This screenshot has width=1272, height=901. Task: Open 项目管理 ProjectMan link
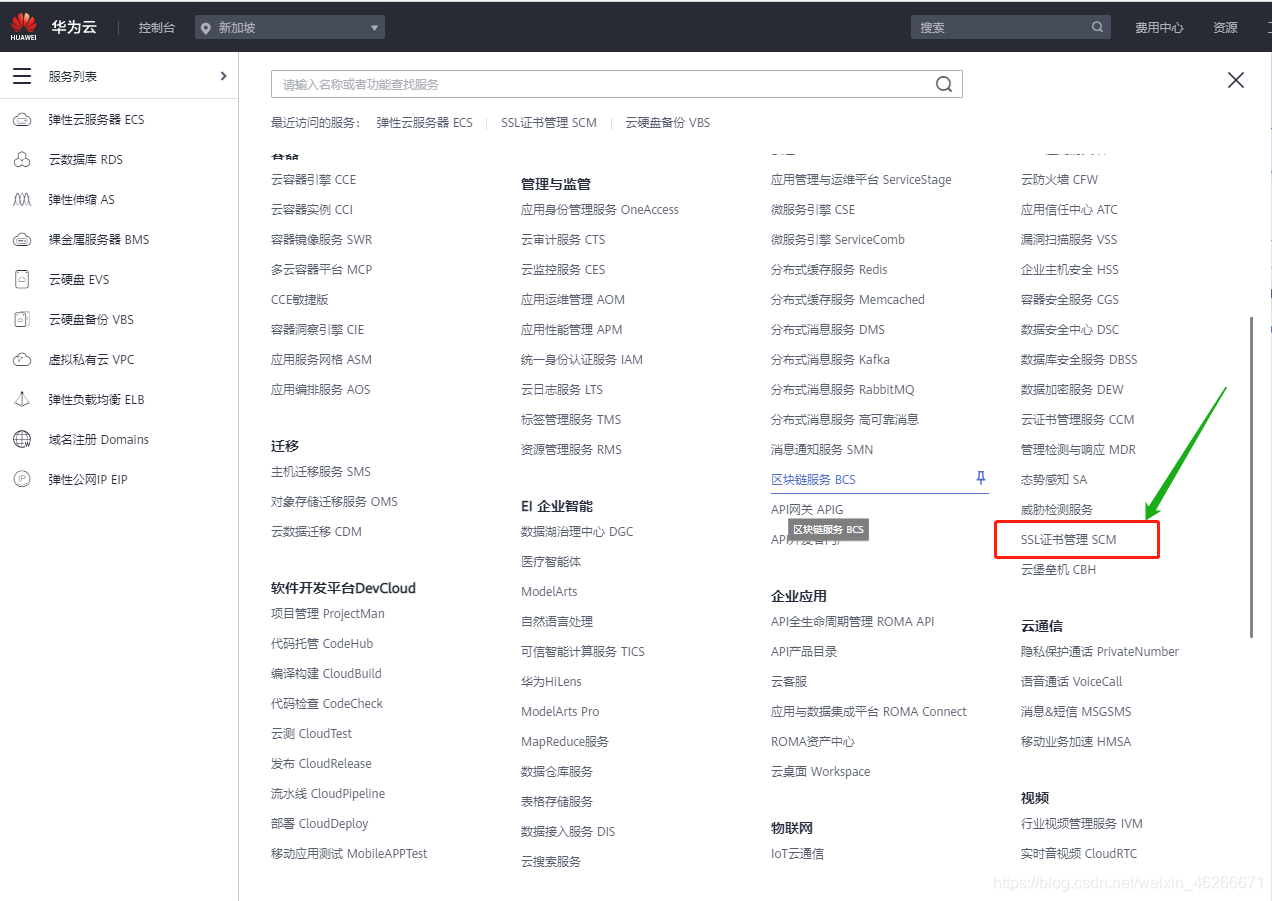[x=328, y=614]
